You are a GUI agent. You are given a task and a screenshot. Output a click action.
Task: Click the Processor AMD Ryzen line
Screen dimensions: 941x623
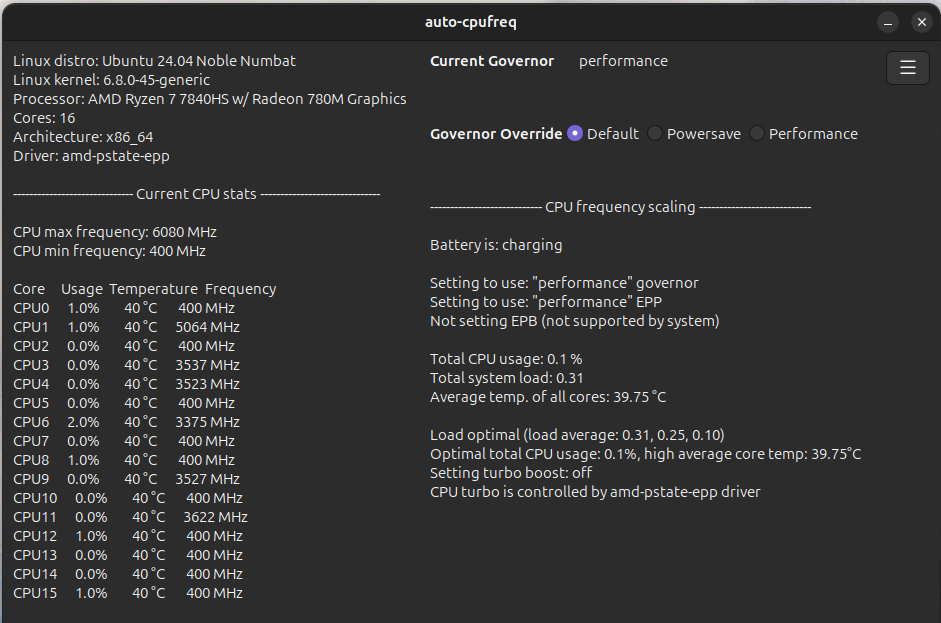point(209,99)
